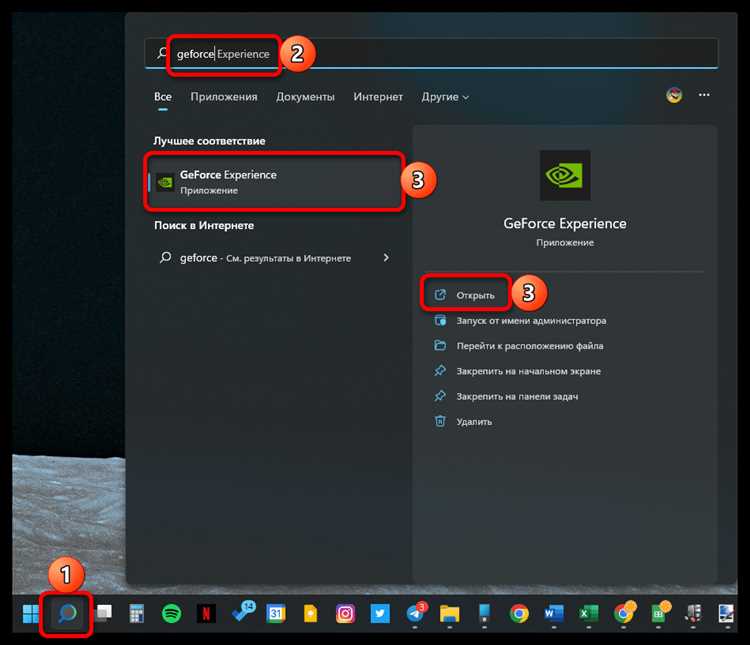The image size is (750, 645).
Task: Open Microsoft Excel from the taskbar
Action: point(589,613)
